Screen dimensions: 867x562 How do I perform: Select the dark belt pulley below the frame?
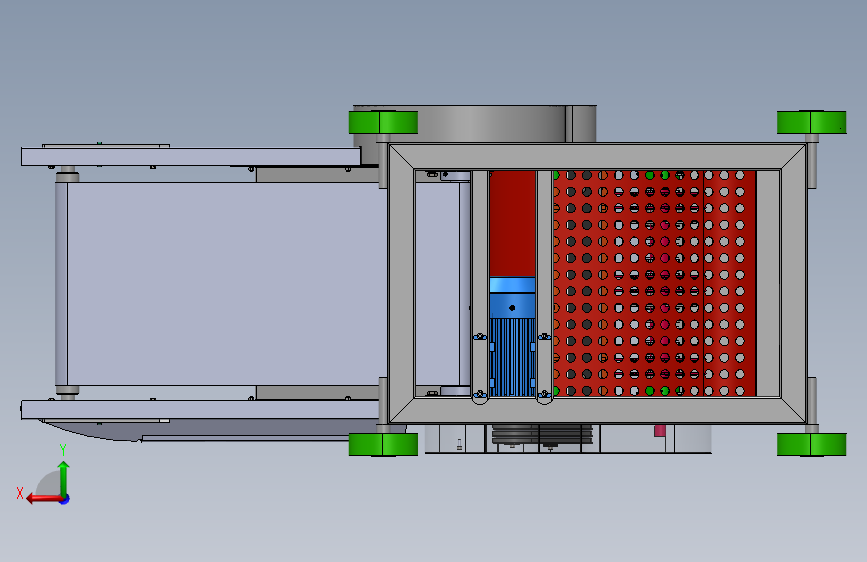click(542, 435)
